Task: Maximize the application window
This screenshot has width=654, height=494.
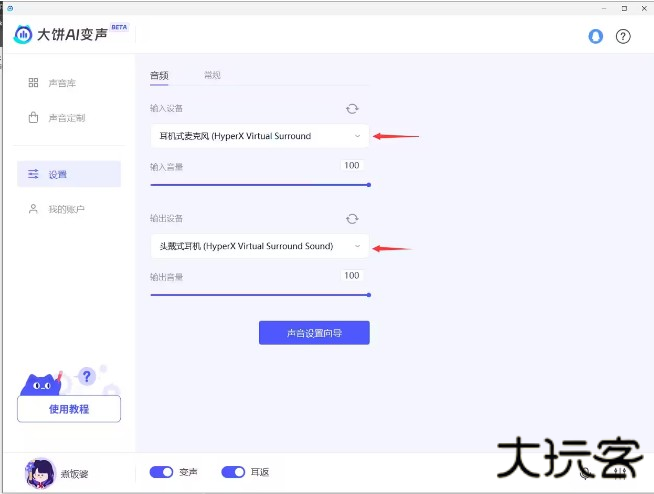Action: pyautogui.click(x=624, y=8)
